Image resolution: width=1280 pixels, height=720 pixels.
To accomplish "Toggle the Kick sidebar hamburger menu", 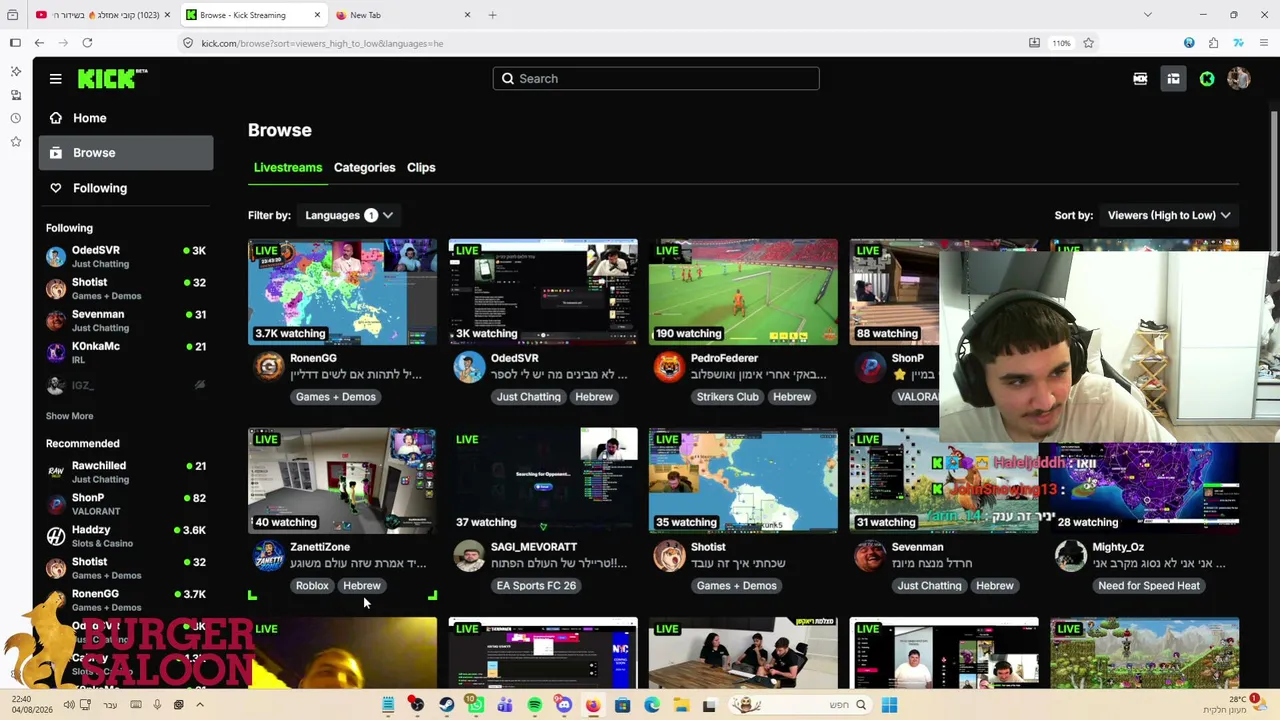I will (x=56, y=79).
